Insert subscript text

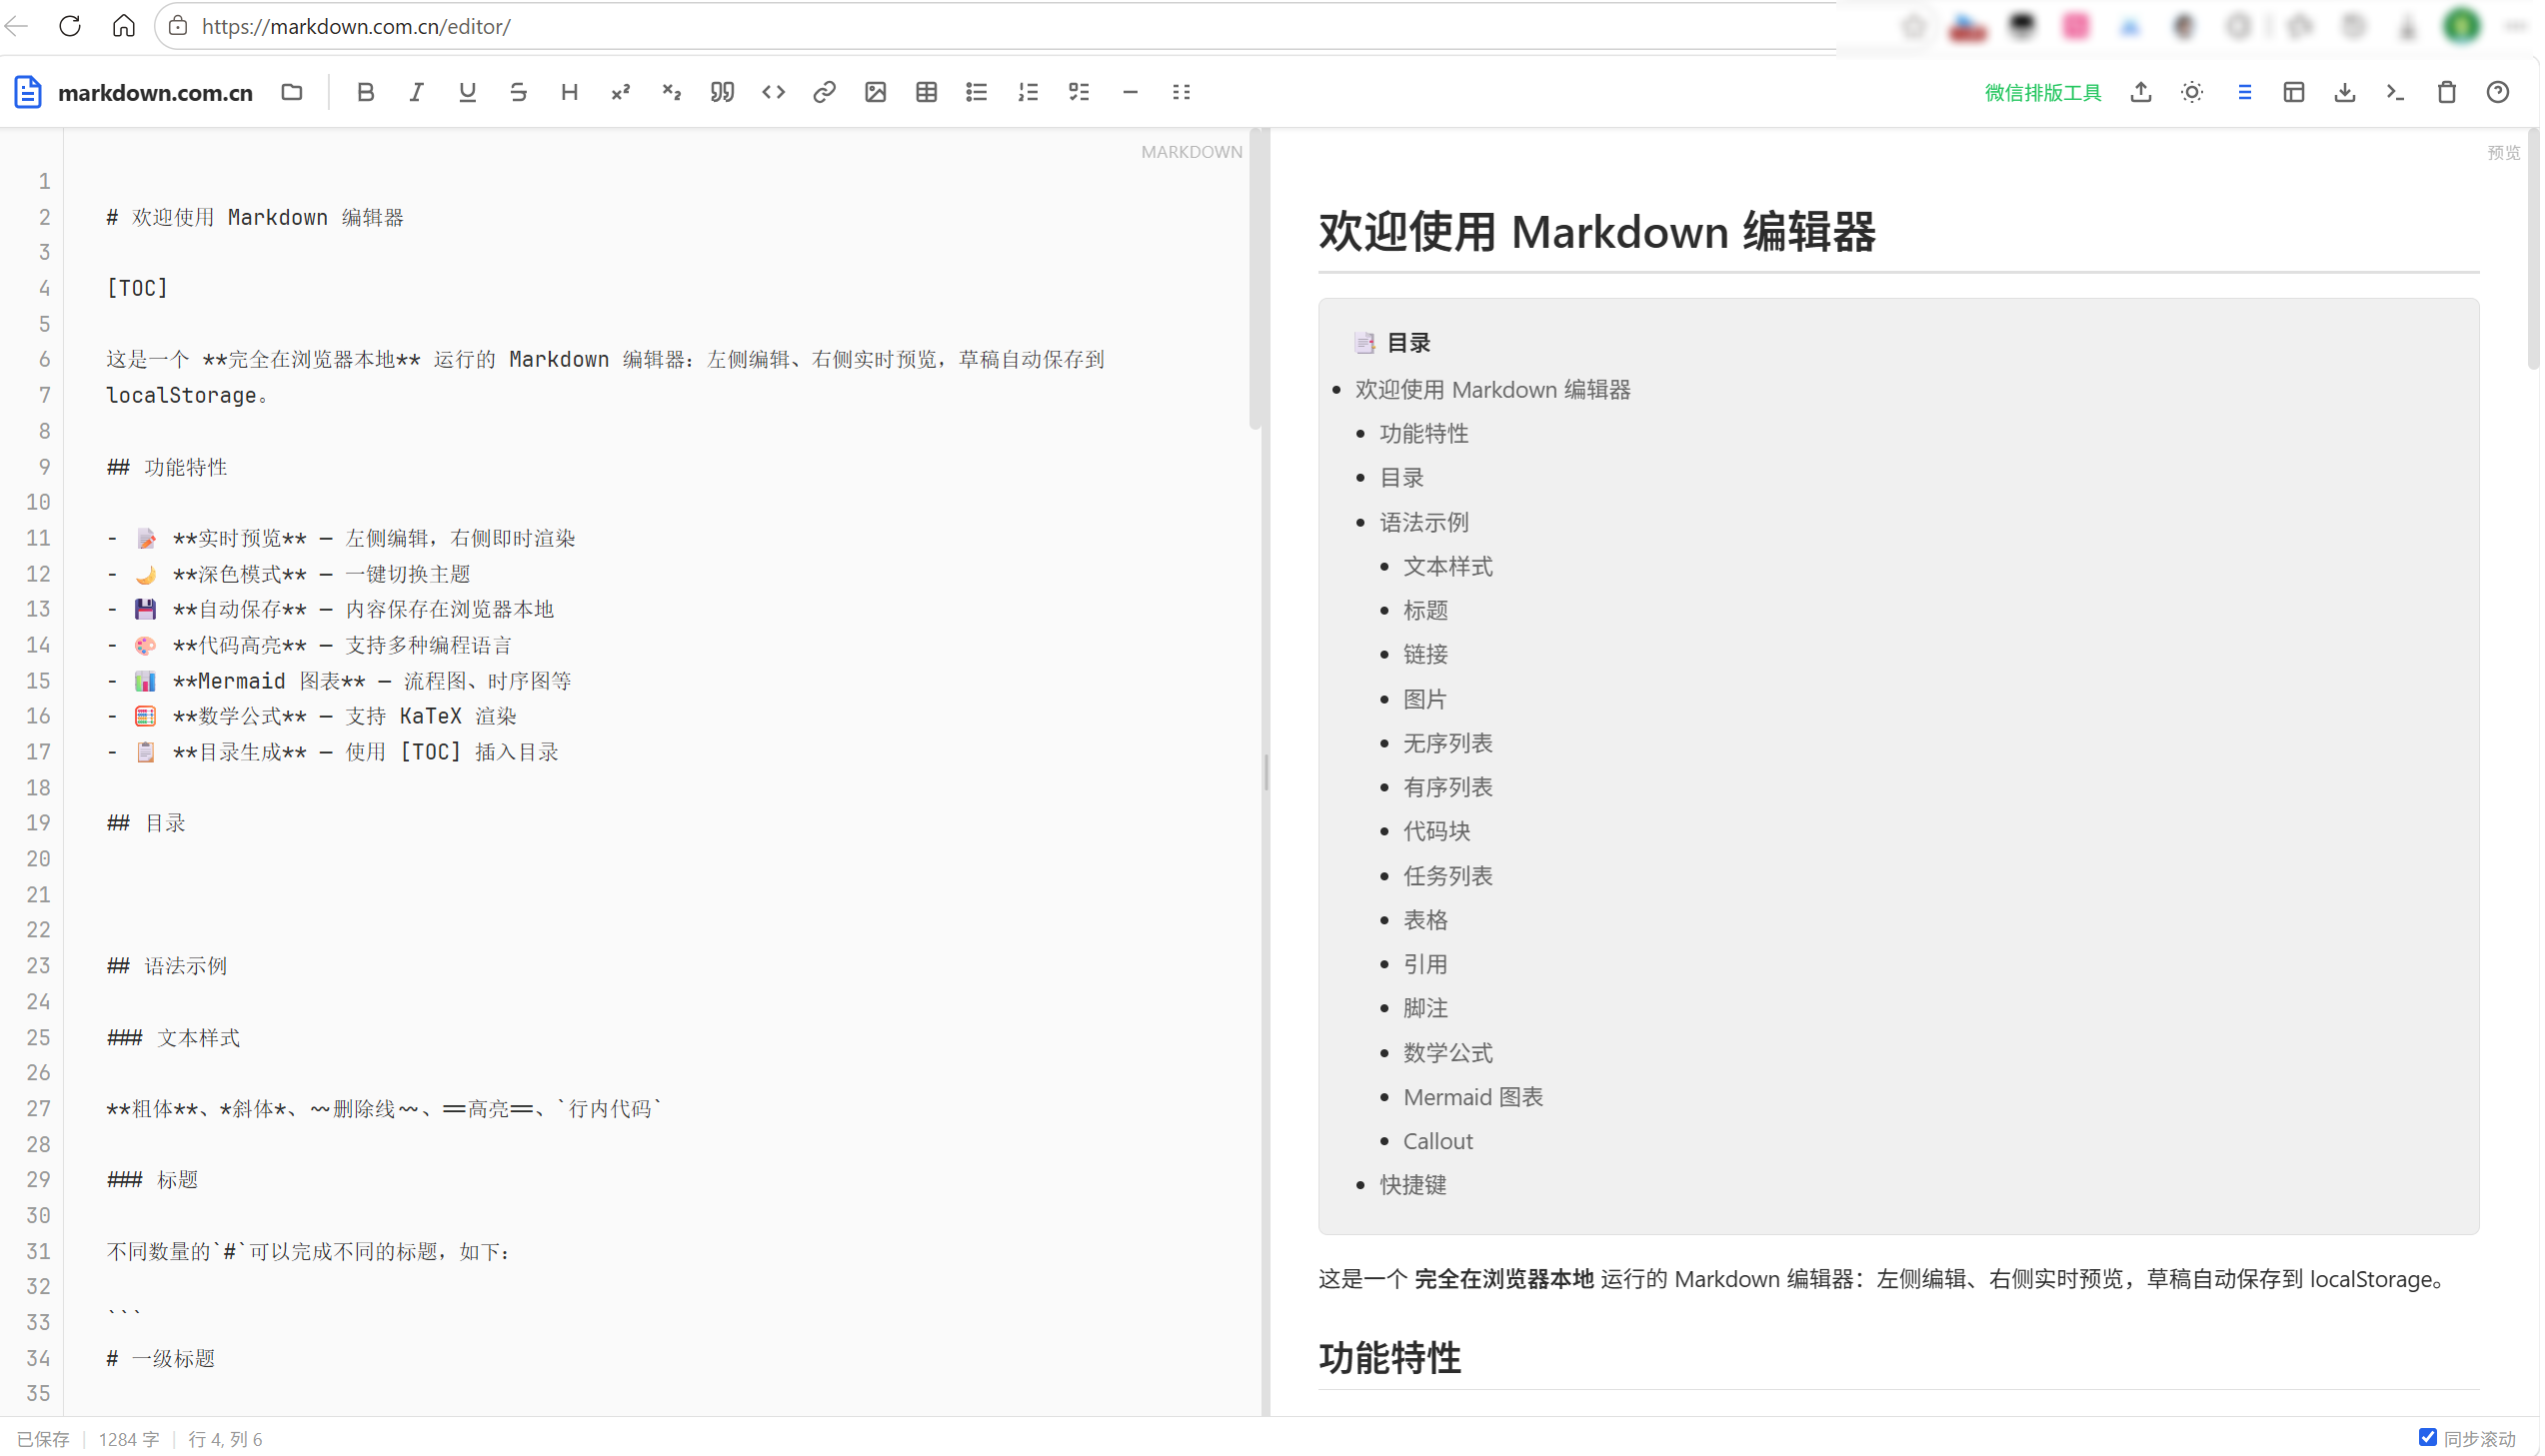tap(672, 92)
